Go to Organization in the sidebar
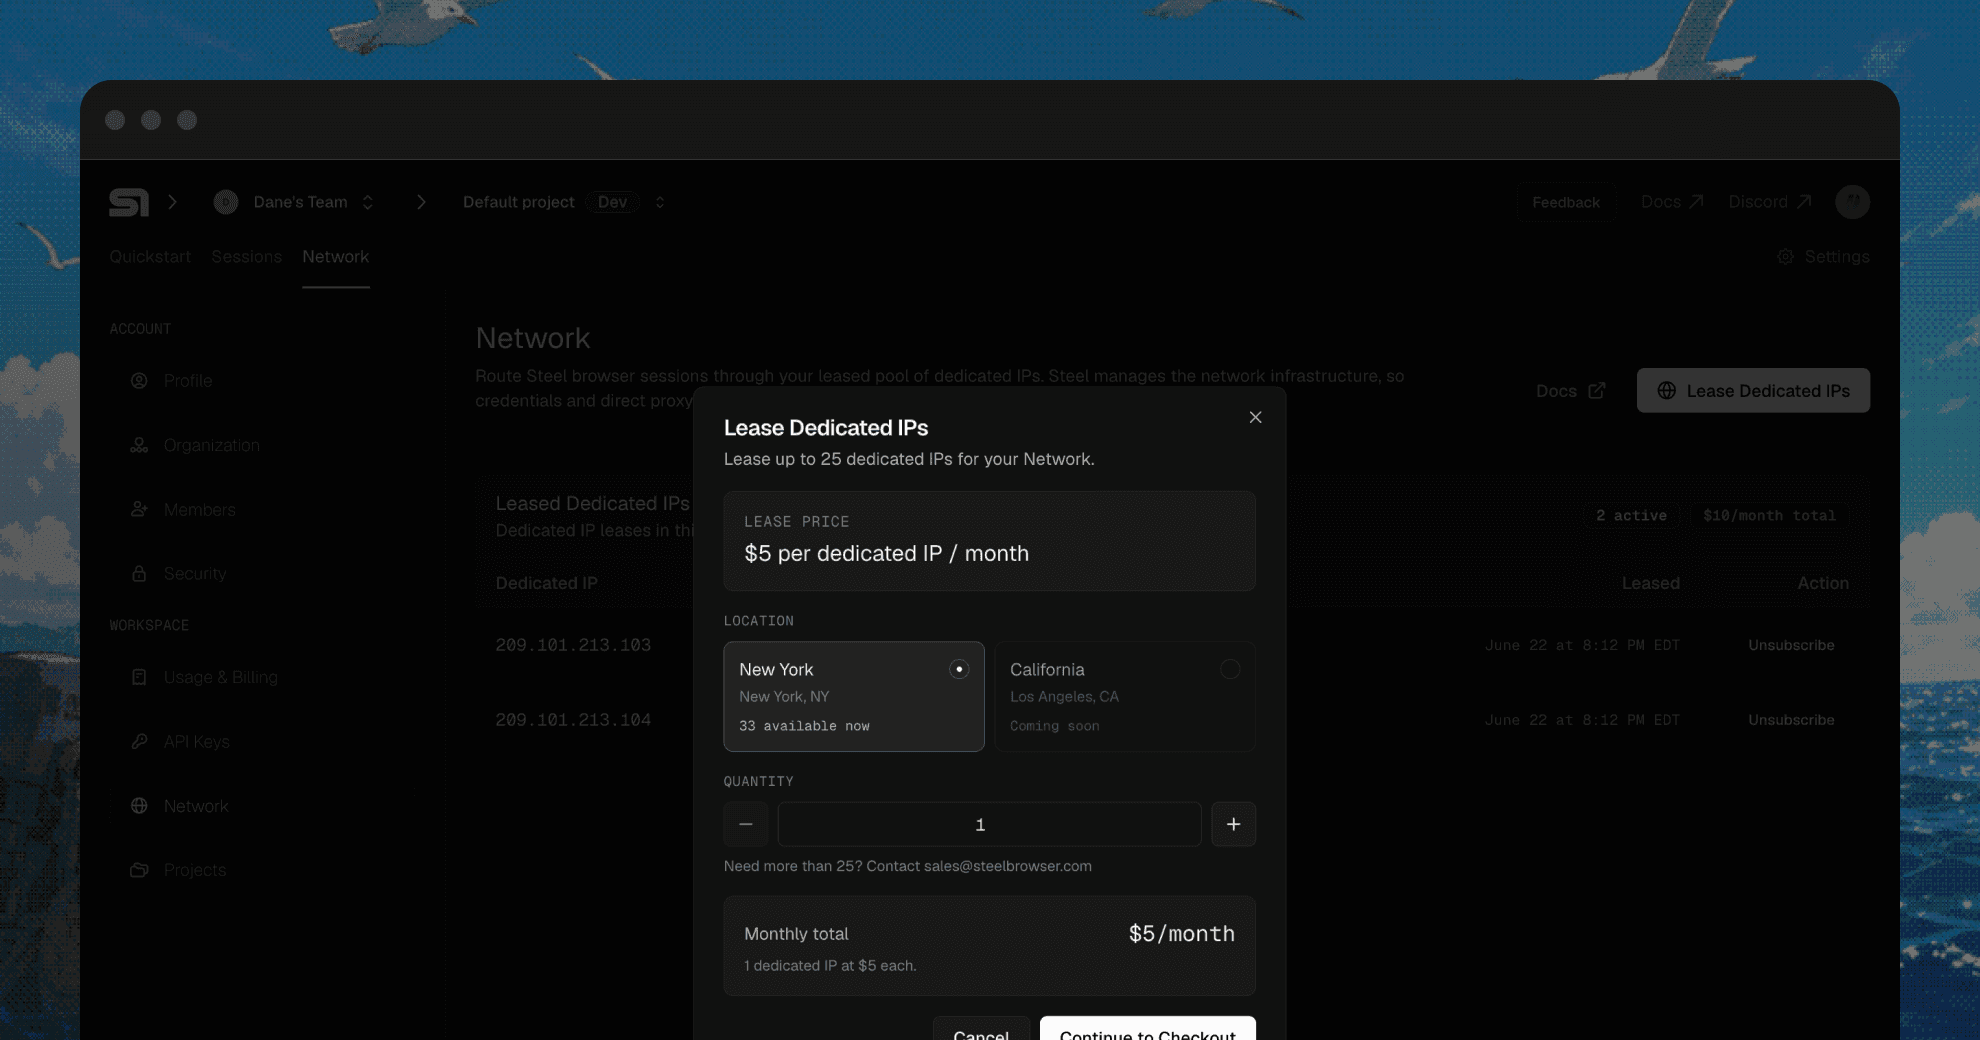The width and height of the screenshot is (1980, 1040). pyautogui.click(x=212, y=445)
